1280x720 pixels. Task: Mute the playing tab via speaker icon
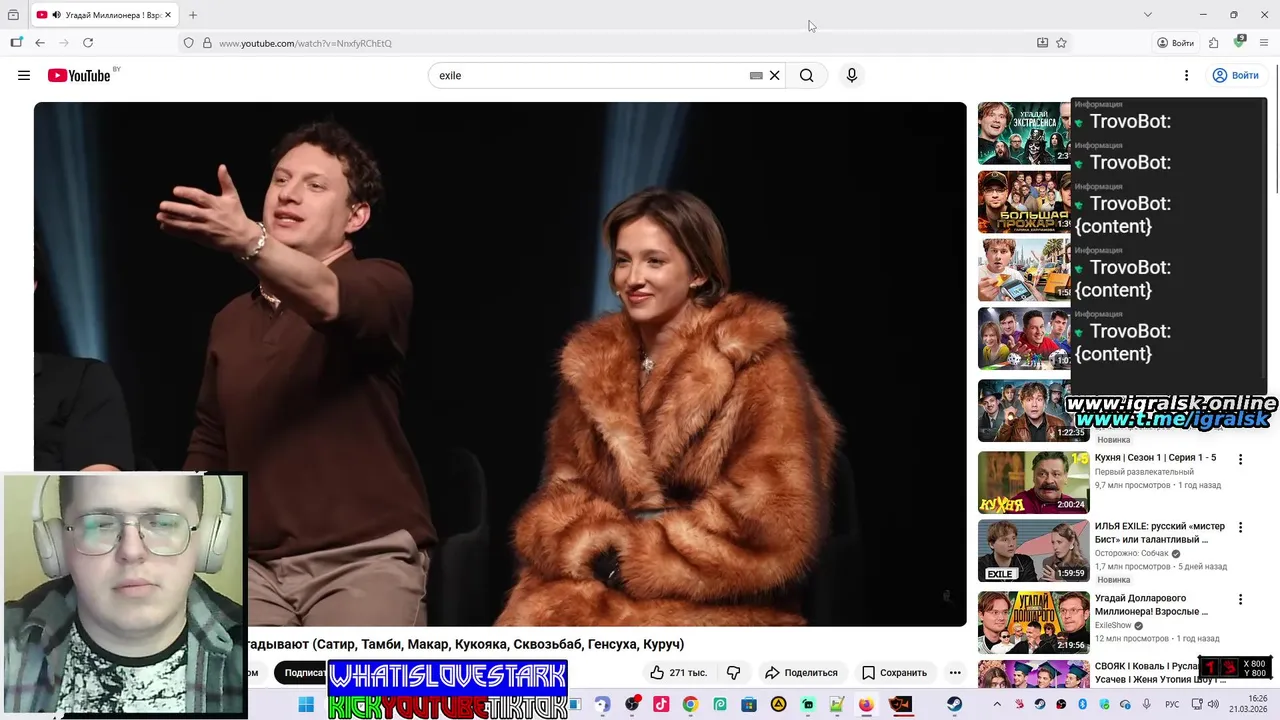coord(56,15)
